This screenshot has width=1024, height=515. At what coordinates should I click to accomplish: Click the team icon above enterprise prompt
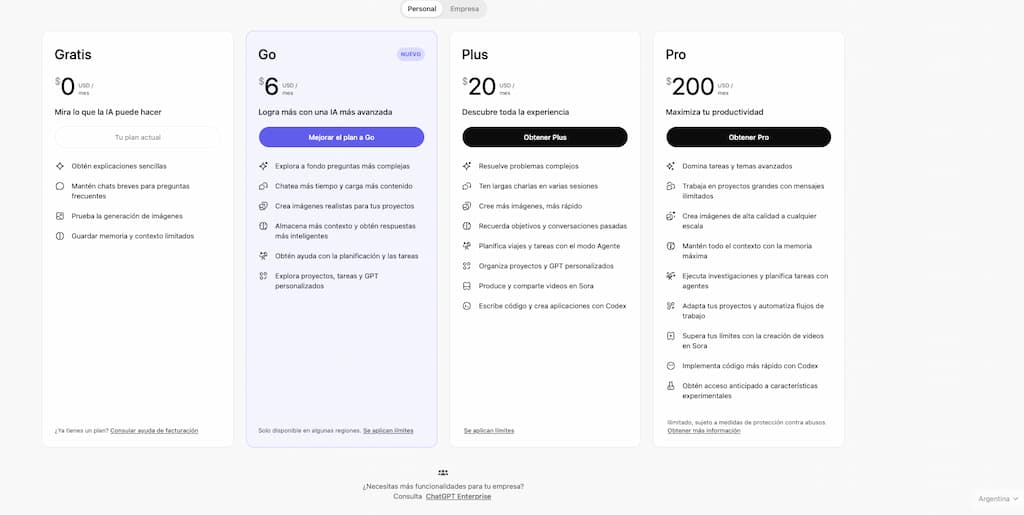443,472
